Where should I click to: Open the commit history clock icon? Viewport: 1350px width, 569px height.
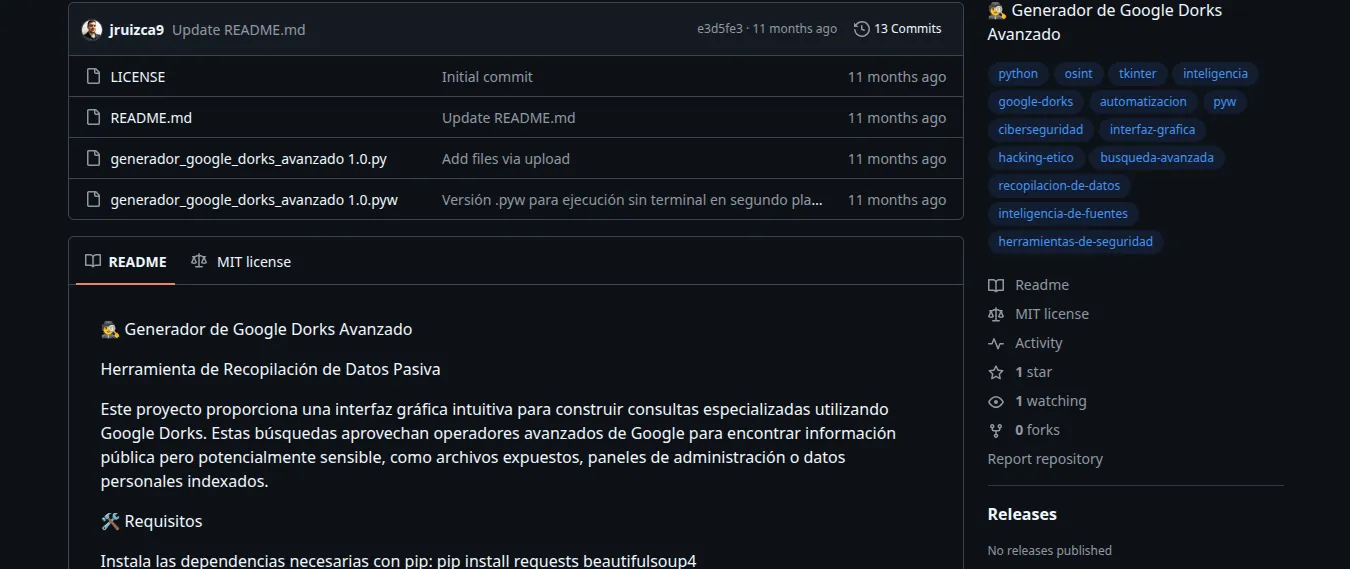[x=861, y=29]
